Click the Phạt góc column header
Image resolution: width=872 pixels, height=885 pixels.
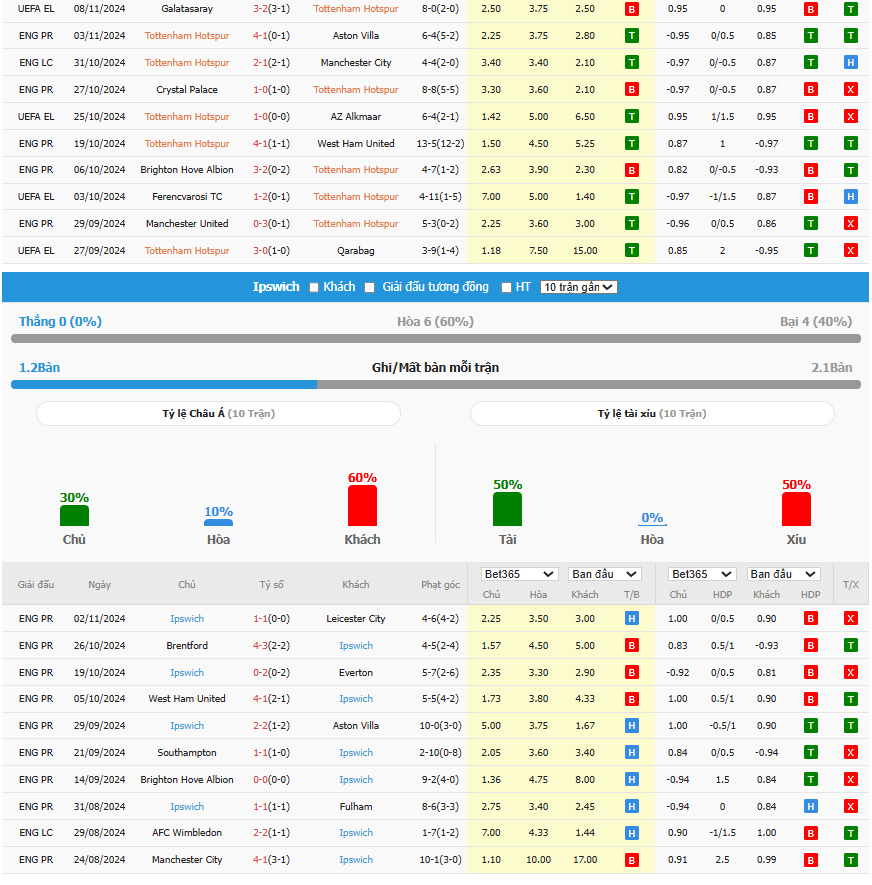[440, 585]
